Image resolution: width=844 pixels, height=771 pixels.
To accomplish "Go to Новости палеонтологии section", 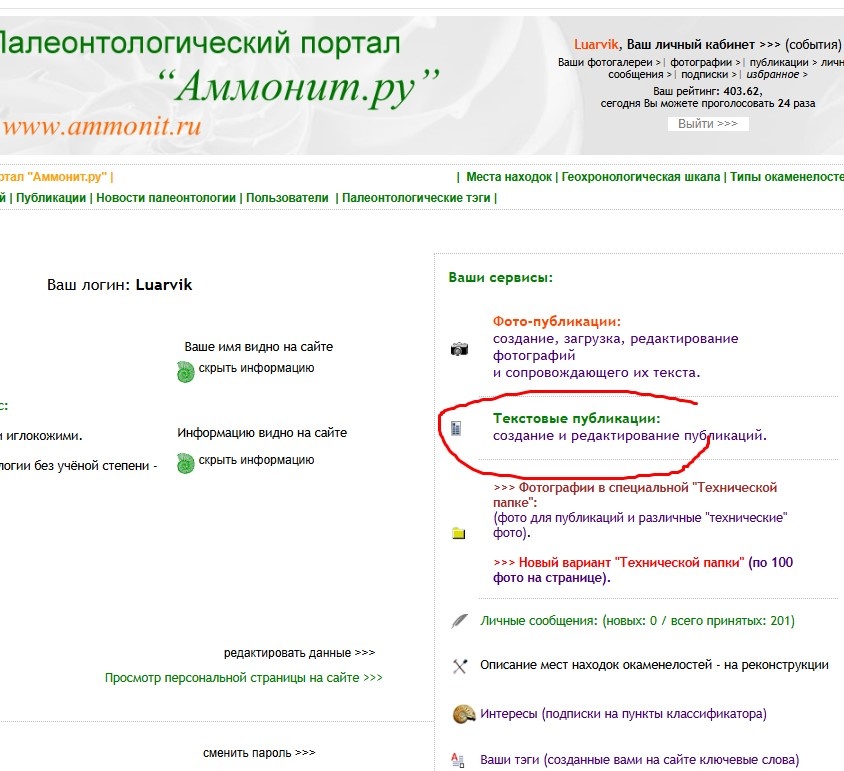I will tap(166, 198).
